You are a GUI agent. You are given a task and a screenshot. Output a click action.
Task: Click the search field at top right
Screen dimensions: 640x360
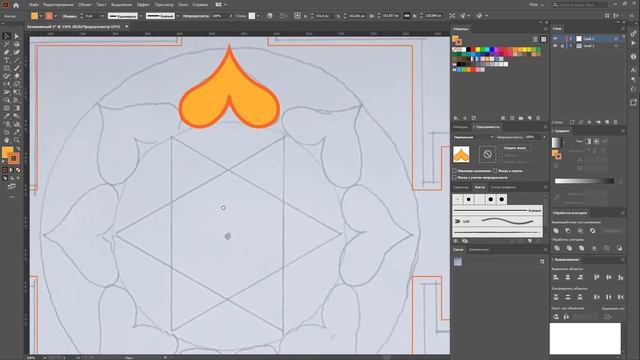point(579,5)
